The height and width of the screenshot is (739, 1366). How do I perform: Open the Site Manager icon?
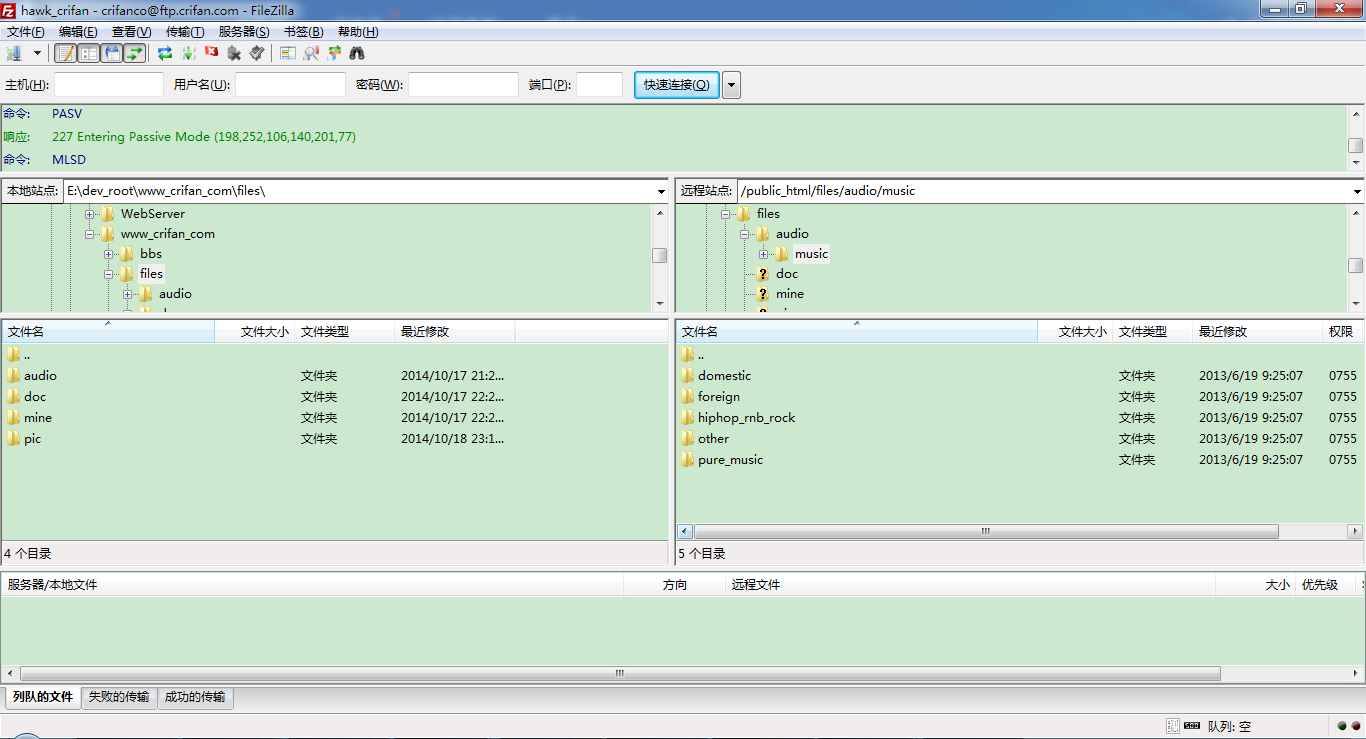click(14, 53)
